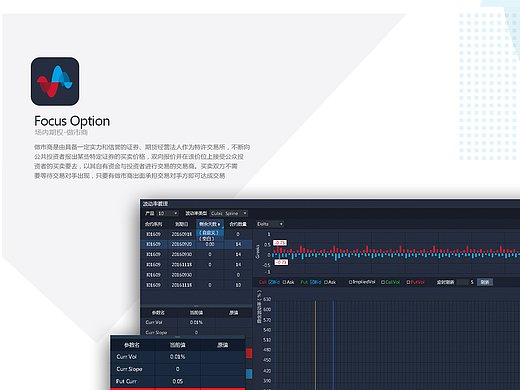This screenshot has width=520, height=390.
Task: Open the Cubic Spline volatility type dropdown
Action: [229, 213]
